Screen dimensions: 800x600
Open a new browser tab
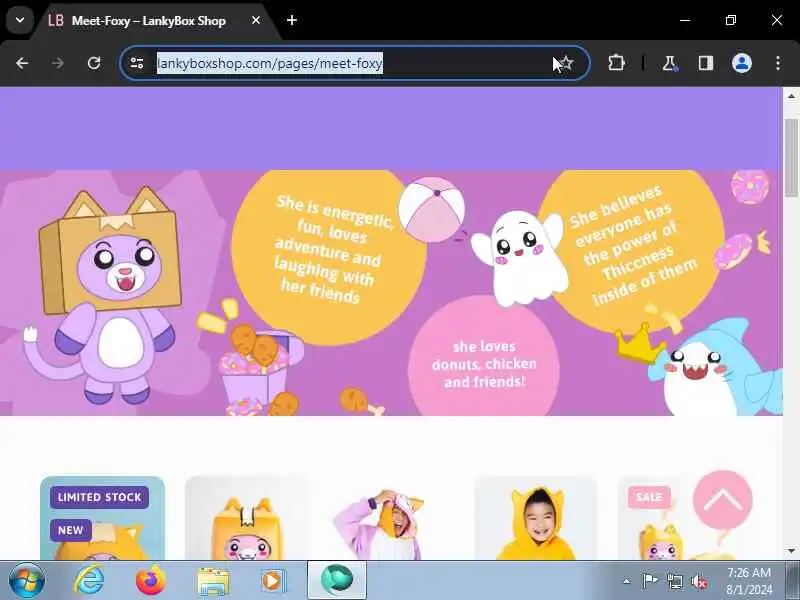pyautogui.click(x=292, y=20)
